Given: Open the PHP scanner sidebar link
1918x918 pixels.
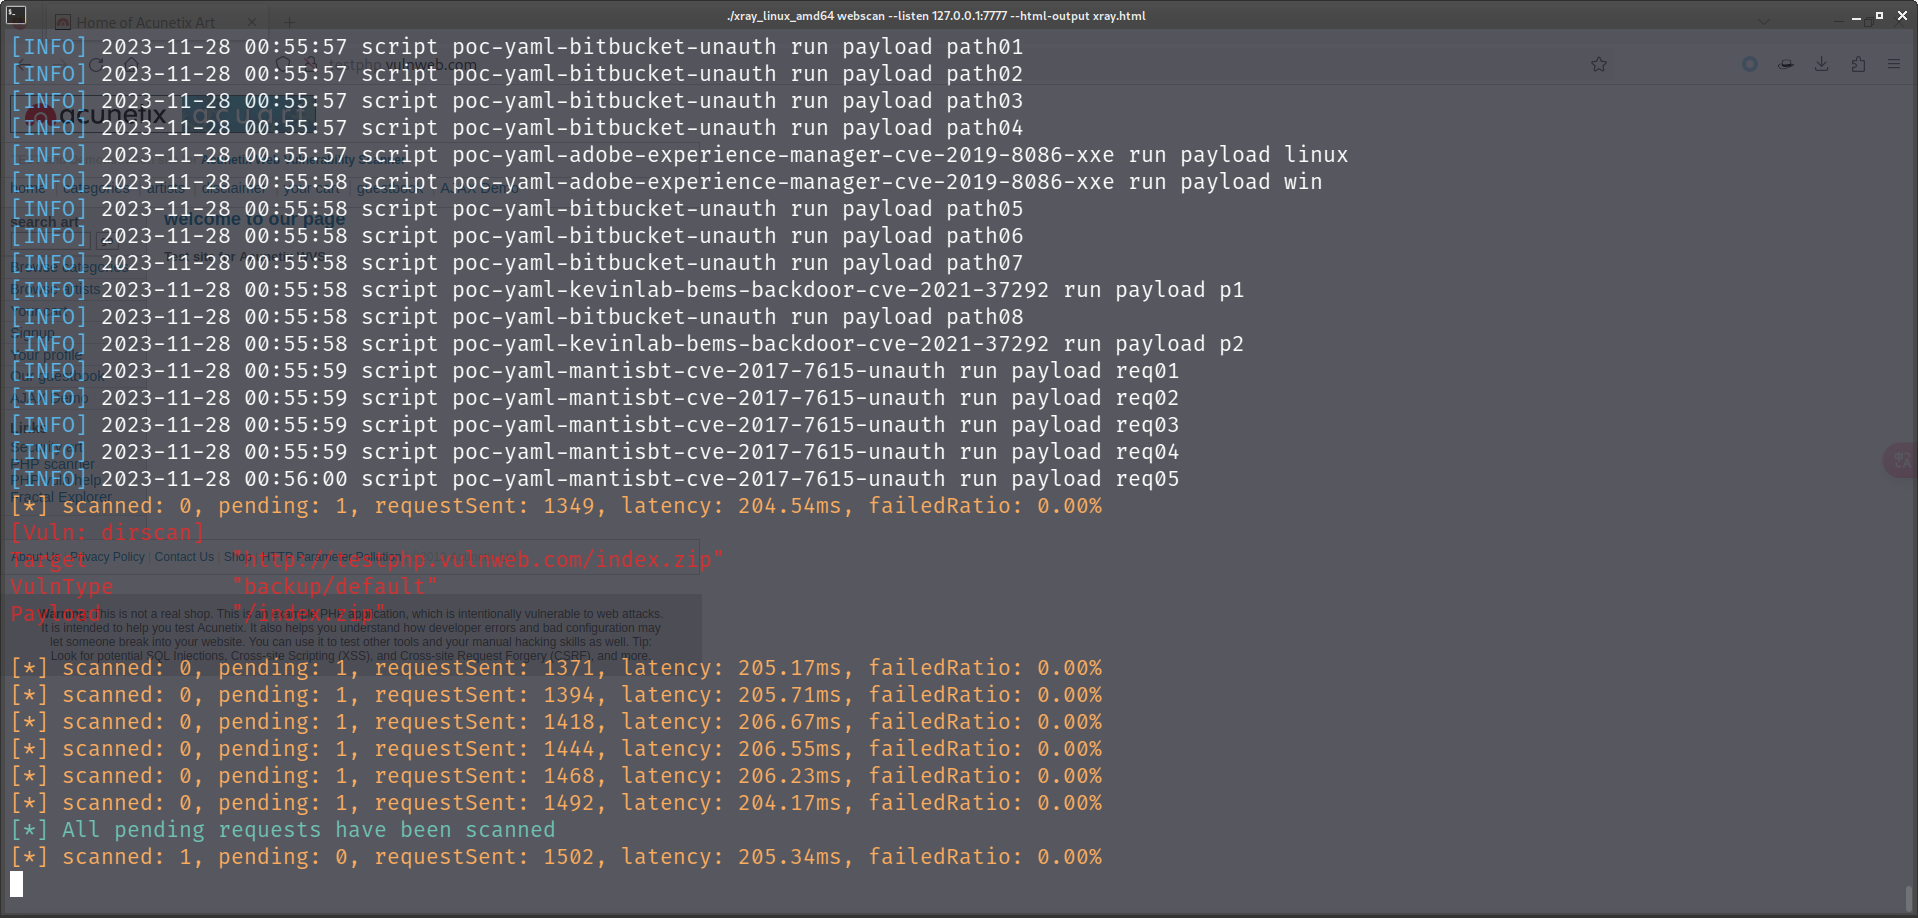Looking at the screenshot, I should coord(53,464).
